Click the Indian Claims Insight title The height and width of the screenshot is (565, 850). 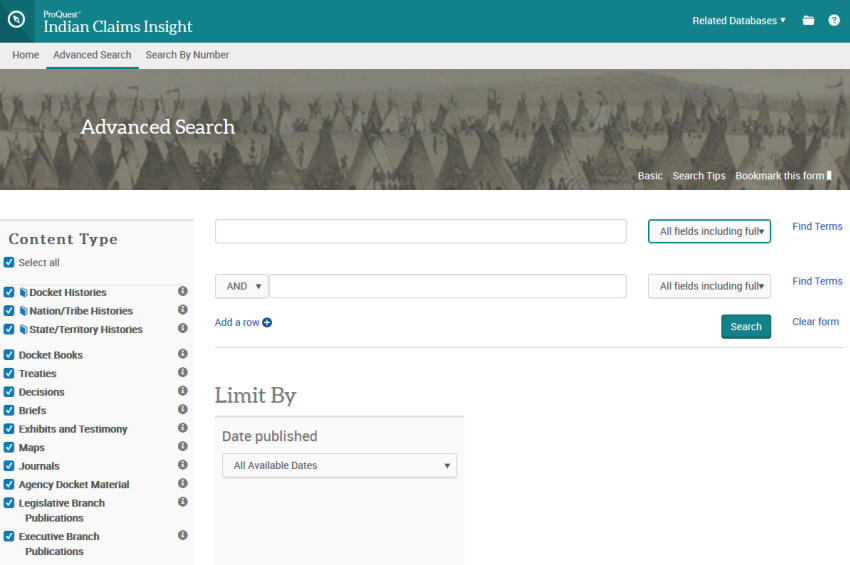point(118,27)
